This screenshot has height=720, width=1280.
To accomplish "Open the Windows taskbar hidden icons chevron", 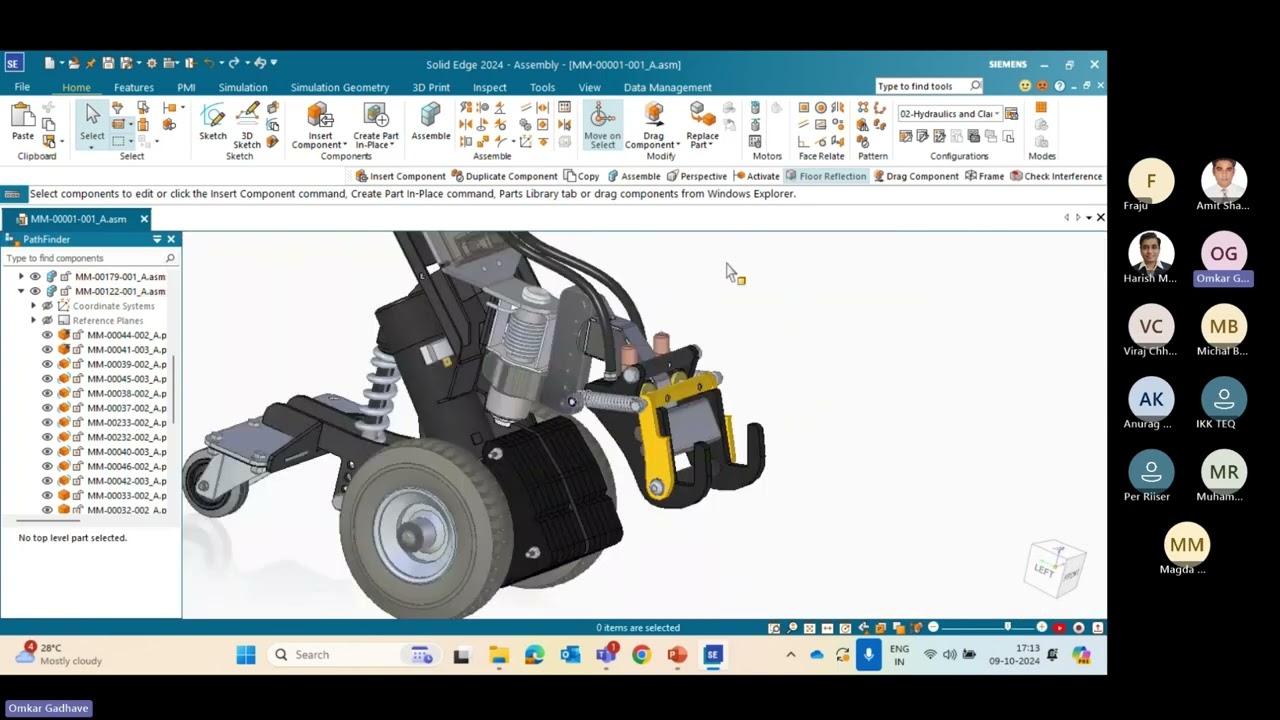I will [x=790, y=655].
